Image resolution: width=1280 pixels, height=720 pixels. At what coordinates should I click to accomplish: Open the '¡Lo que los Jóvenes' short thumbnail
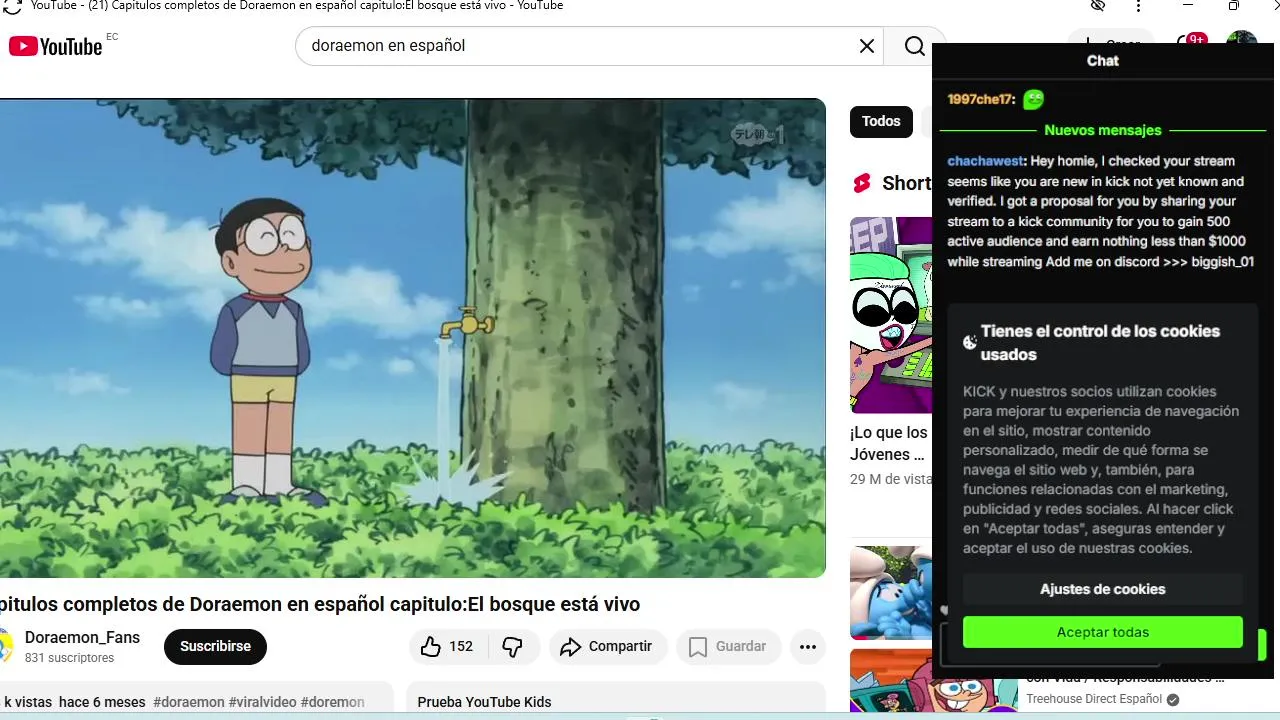tap(891, 315)
